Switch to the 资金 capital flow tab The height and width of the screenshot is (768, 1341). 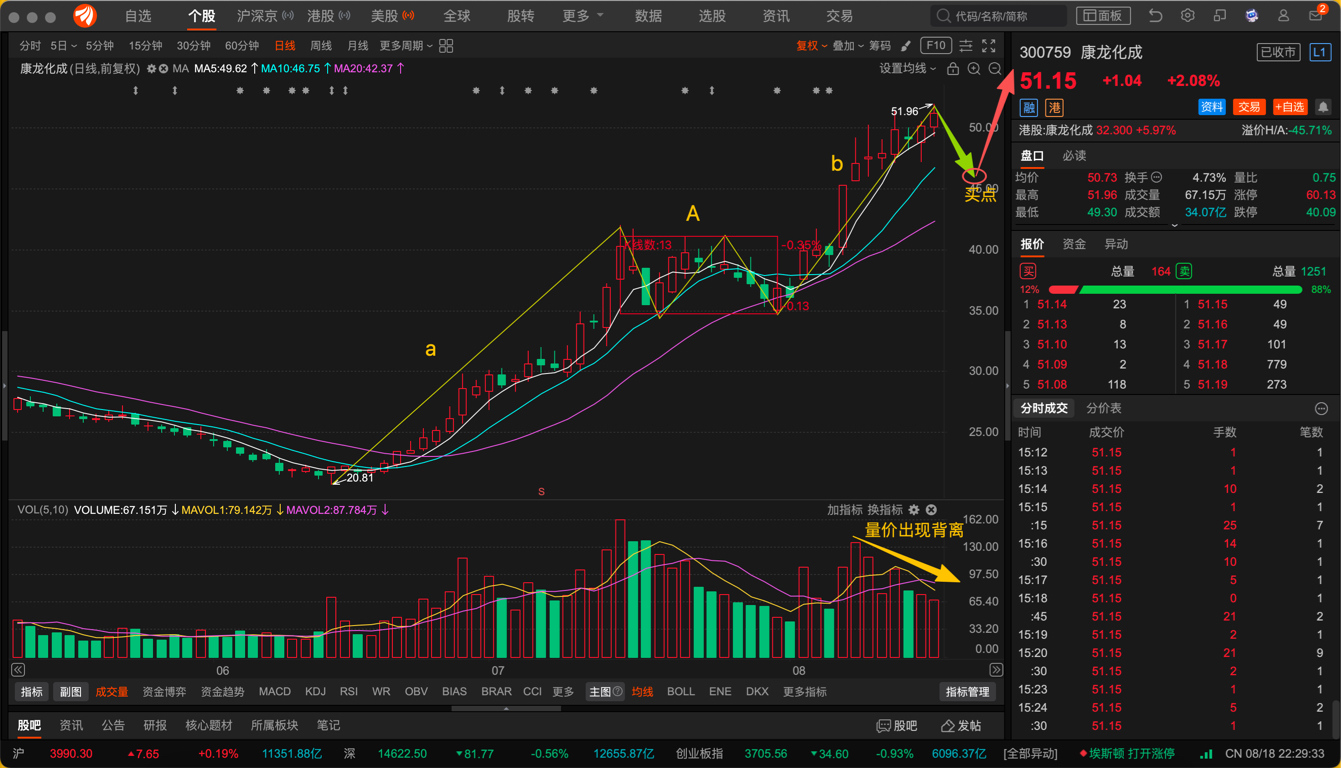coord(1074,245)
